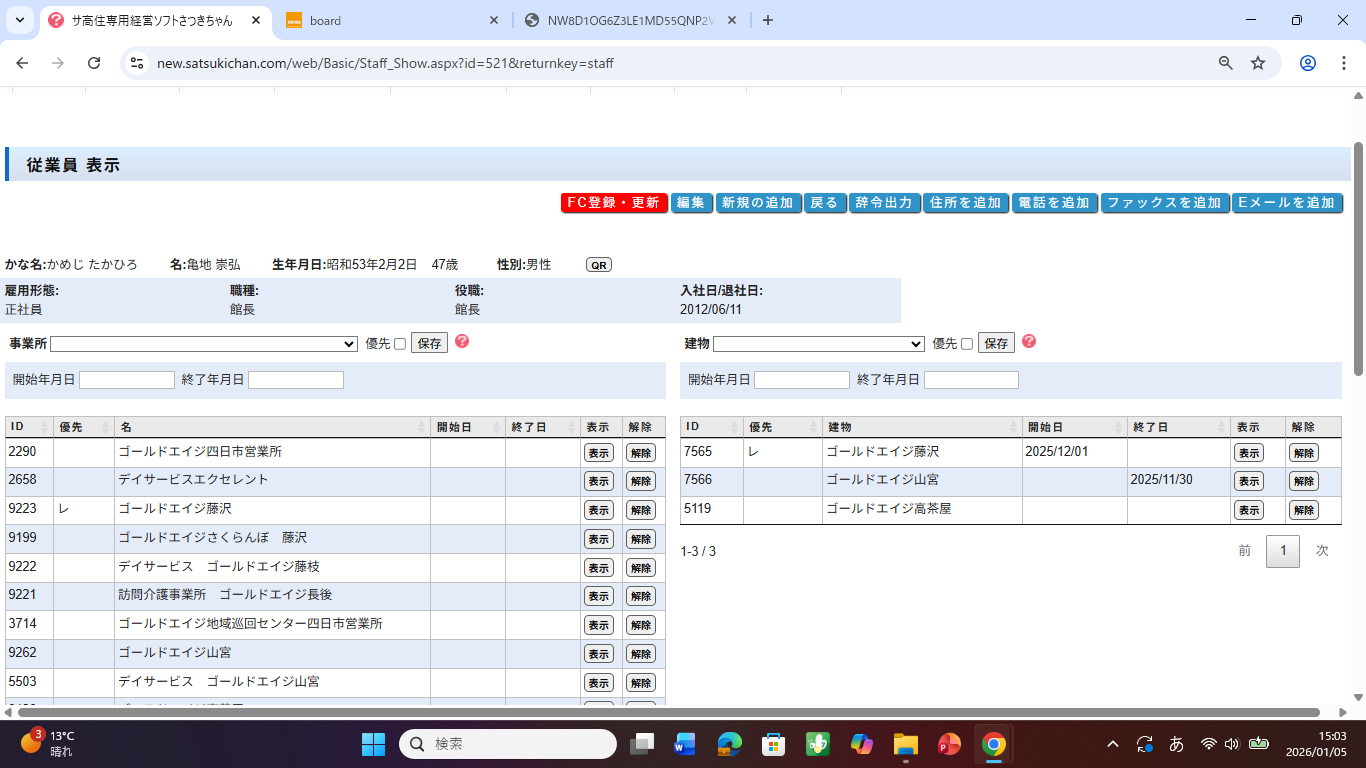This screenshot has height=768, width=1366.
Task: Enable 優先 checkbox for 事業所
Action: tap(400, 344)
